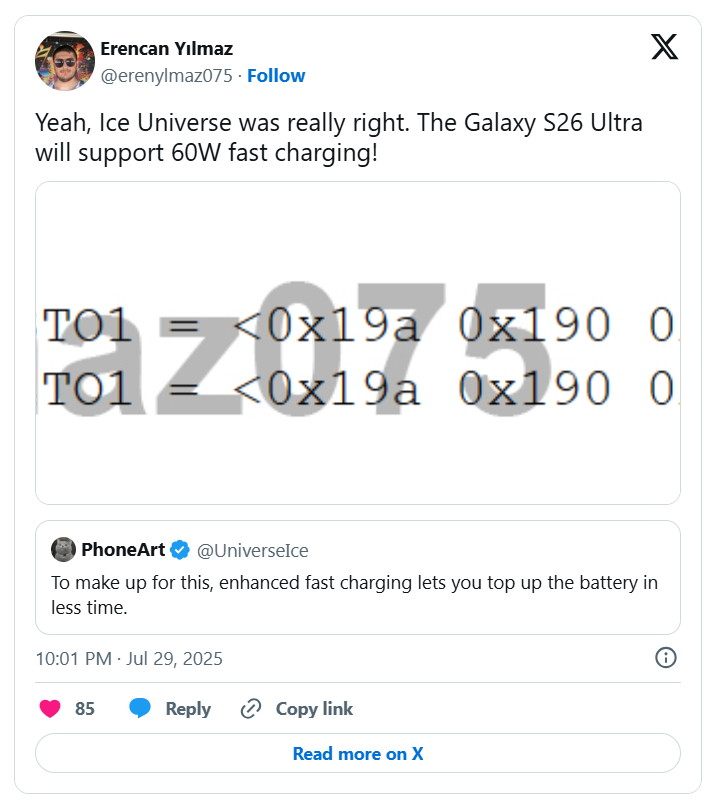Follow Erencan Yılmaz
Viewport: 720px width, 803px height.
point(276,76)
